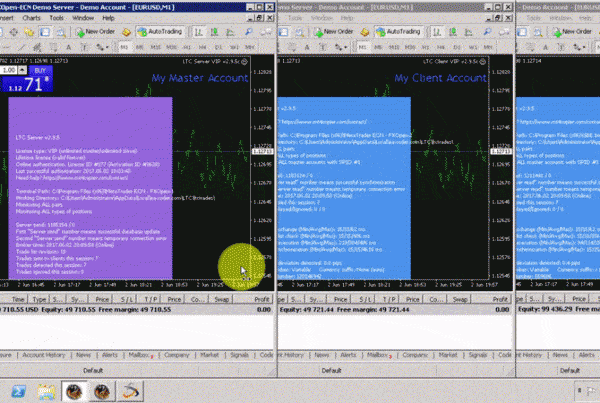The height and width of the screenshot is (403, 600).
Task: Select H1 timeframe in Master window
Action: (x=187, y=47)
